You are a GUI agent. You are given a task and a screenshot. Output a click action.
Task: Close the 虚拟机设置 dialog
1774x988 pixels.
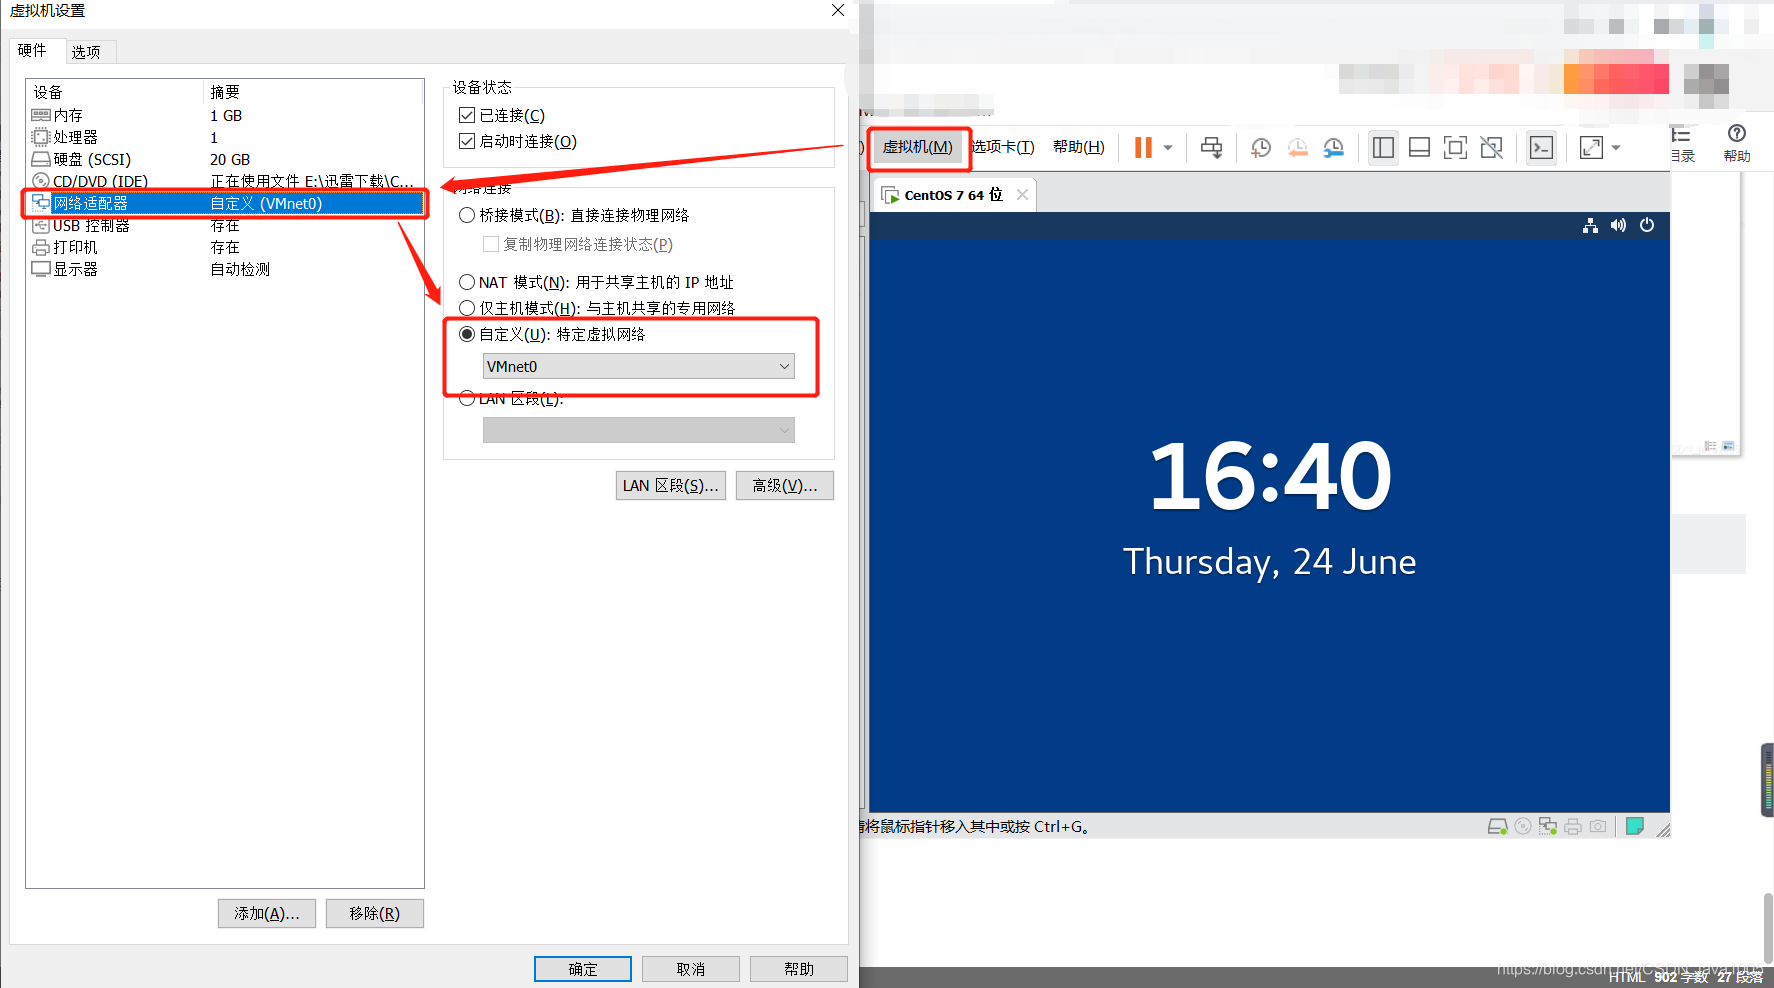click(838, 10)
